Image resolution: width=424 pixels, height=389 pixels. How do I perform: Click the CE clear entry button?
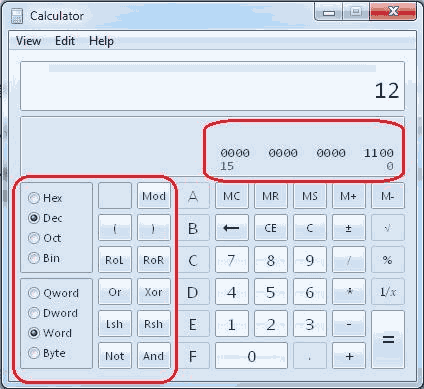coord(271,228)
